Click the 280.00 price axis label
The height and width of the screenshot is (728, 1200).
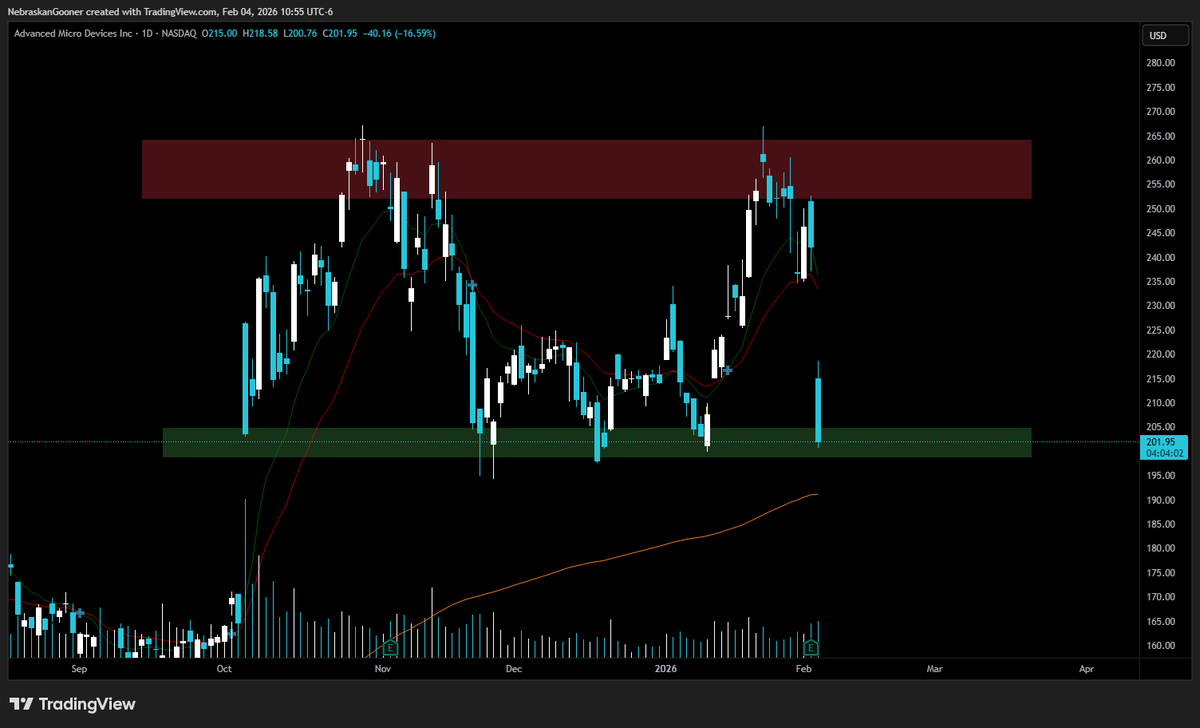(x=1160, y=64)
